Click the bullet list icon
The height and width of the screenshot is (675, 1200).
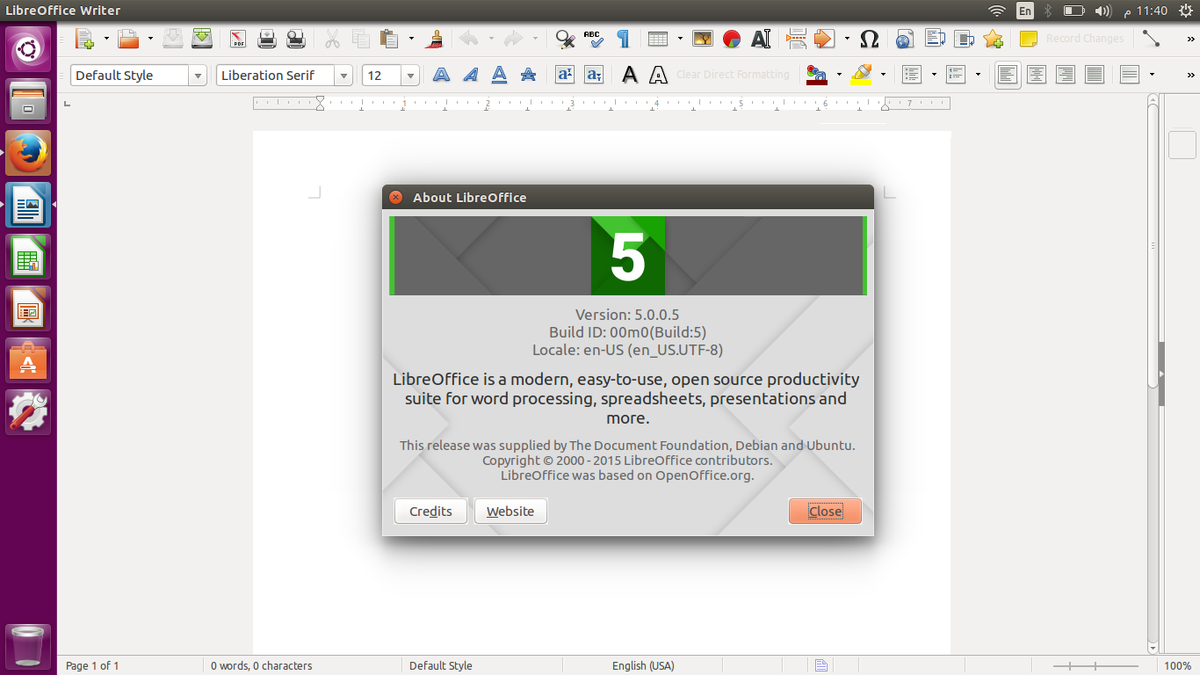[x=911, y=75]
